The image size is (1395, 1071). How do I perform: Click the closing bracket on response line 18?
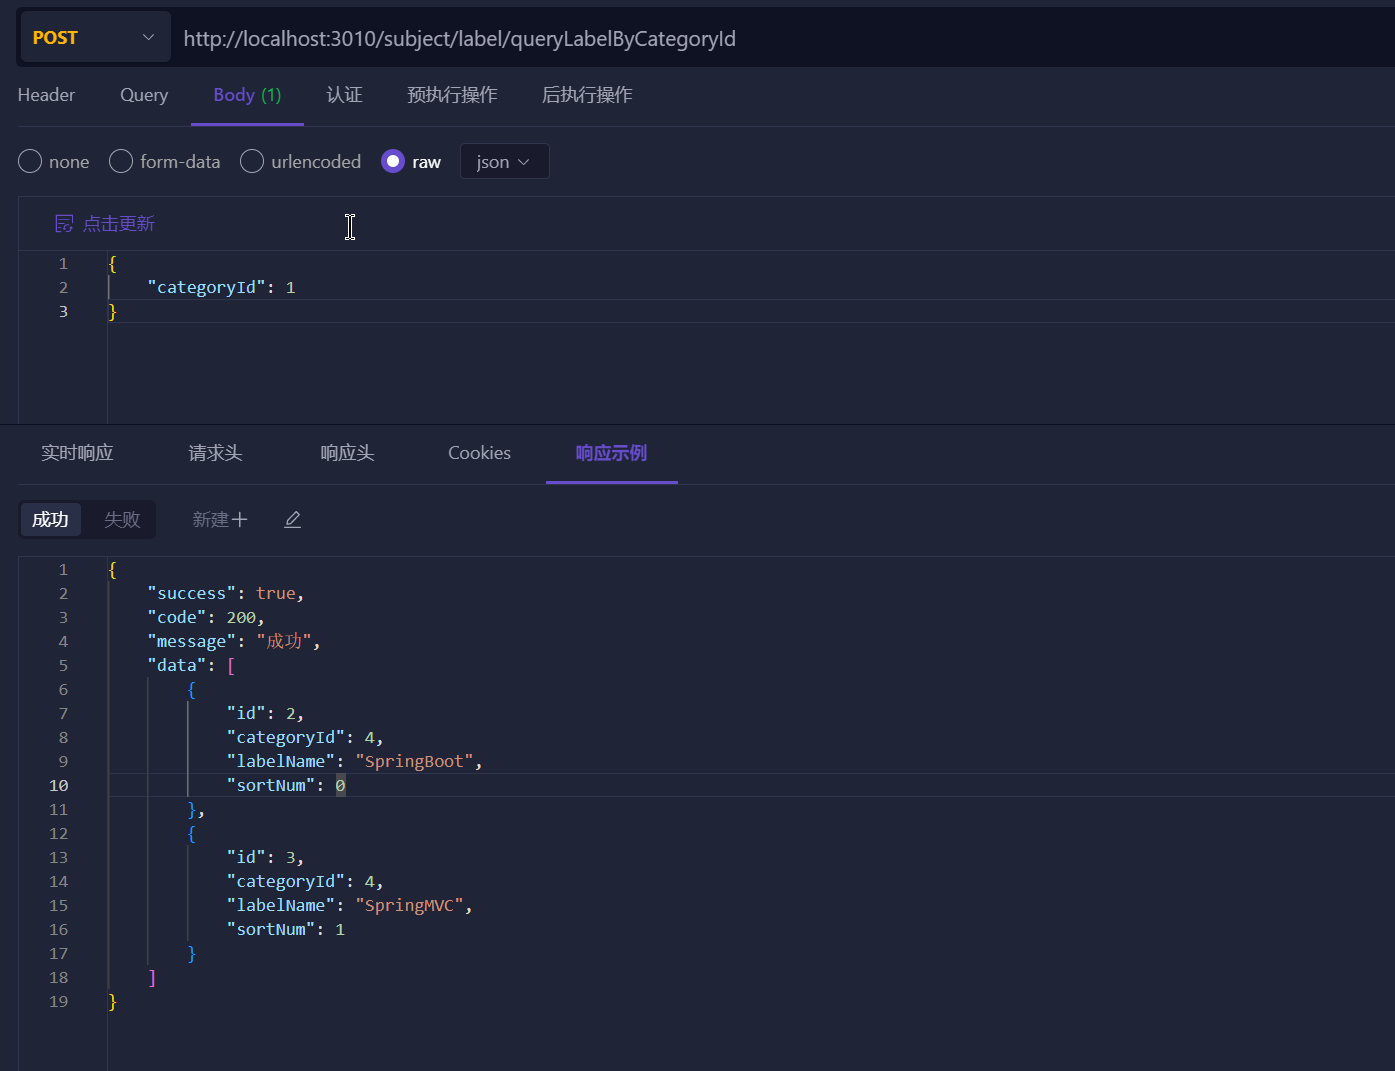152,977
